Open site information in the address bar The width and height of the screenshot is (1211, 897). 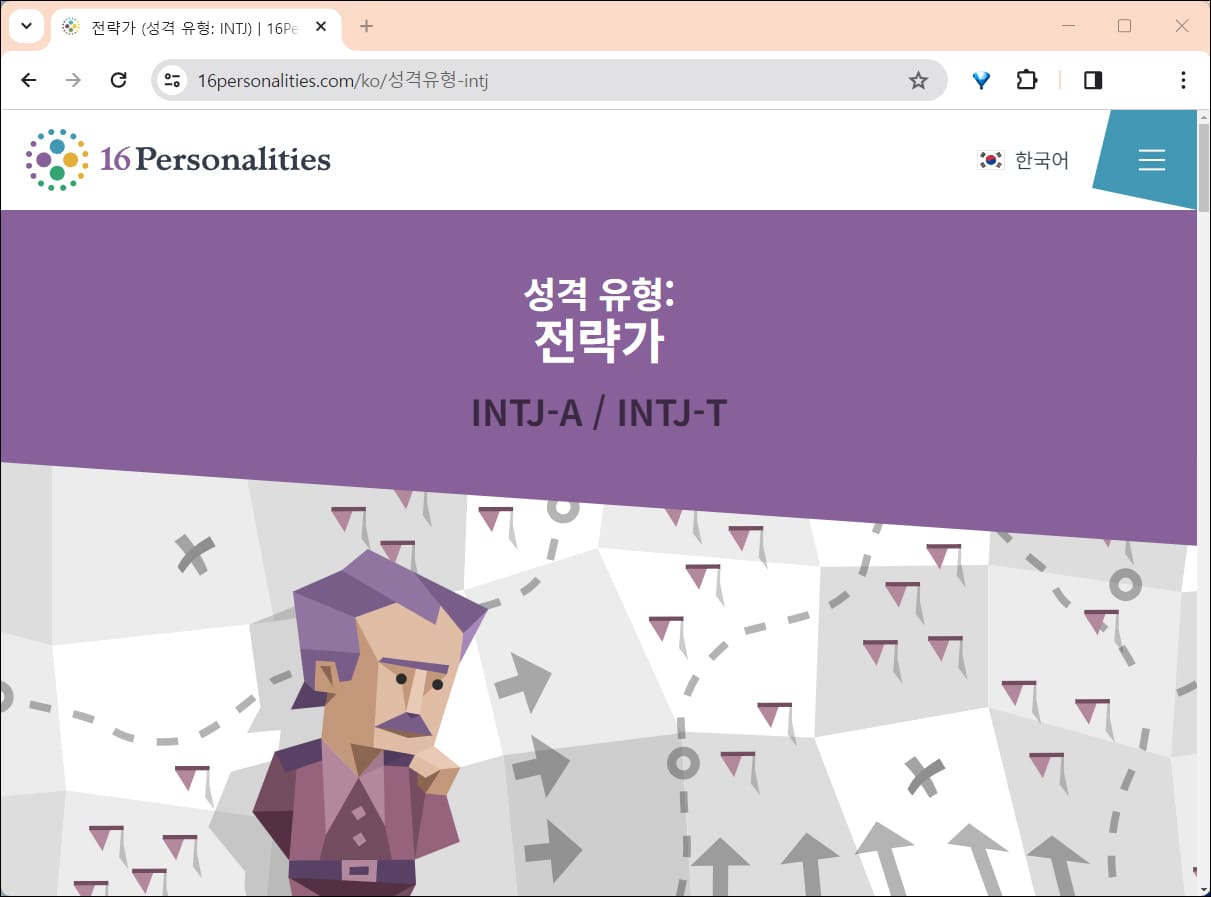(172, 80)
